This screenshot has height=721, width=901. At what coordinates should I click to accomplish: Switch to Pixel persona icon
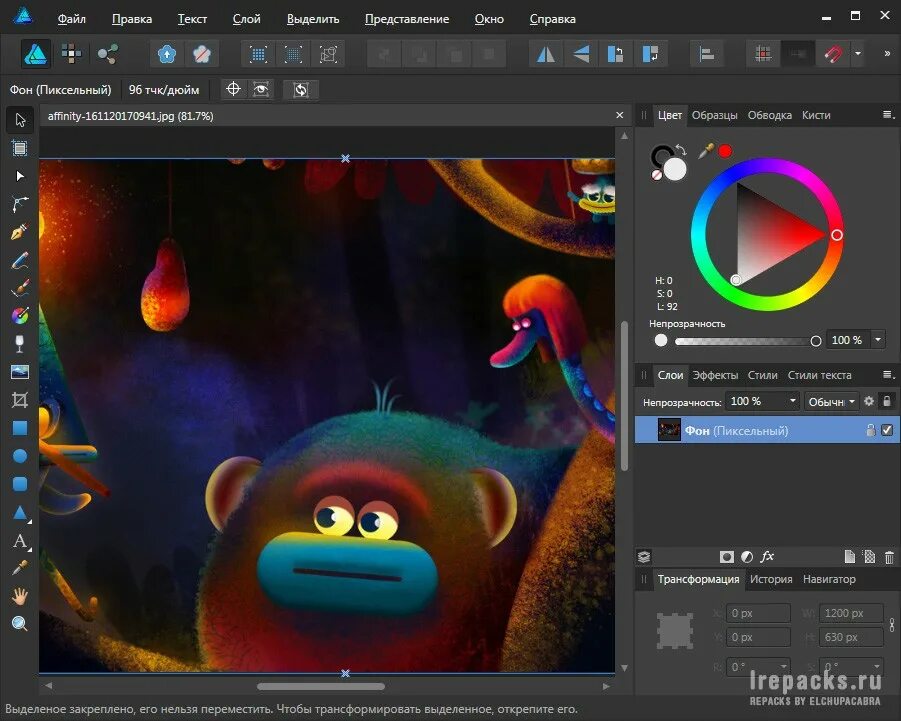coord(72,55)
